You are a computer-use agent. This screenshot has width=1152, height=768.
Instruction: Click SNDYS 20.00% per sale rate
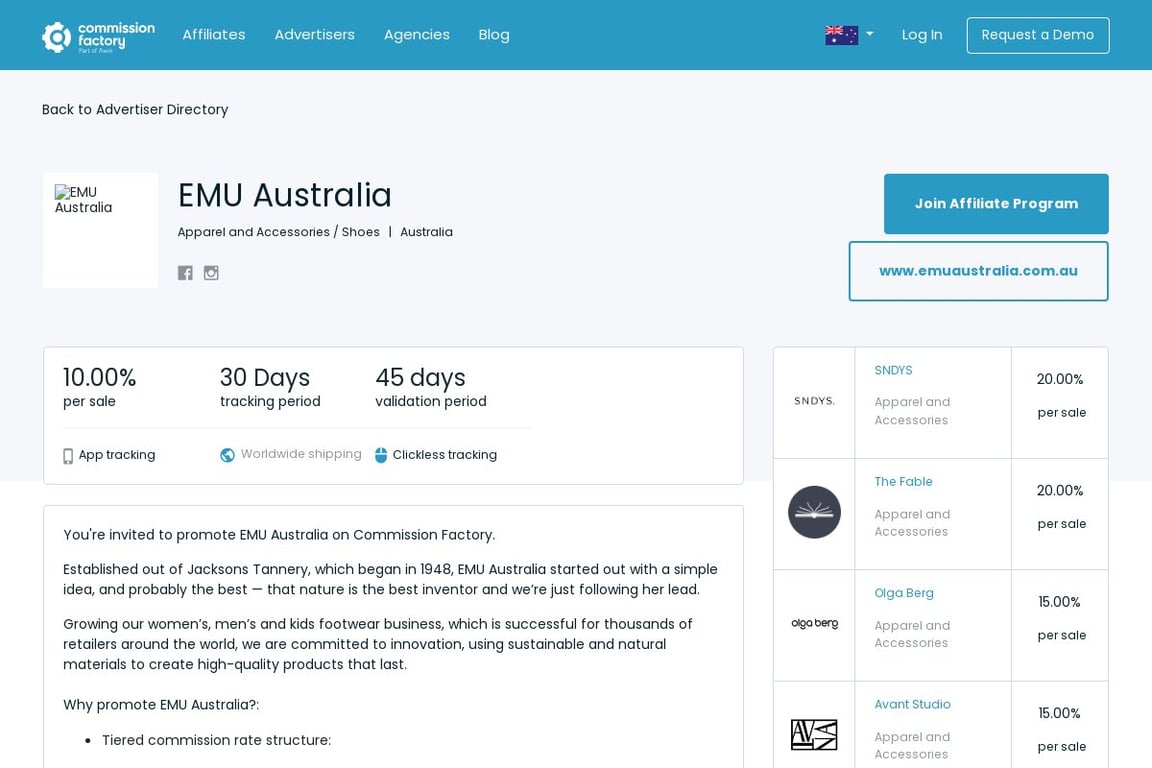click(x=1060, y=395)
